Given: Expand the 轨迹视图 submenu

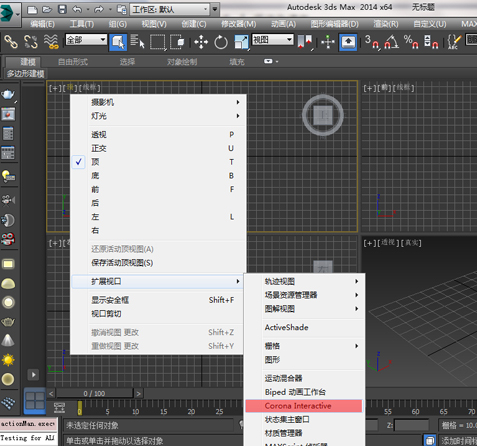Looking at the screenshot, I should (x=305, y=281).
